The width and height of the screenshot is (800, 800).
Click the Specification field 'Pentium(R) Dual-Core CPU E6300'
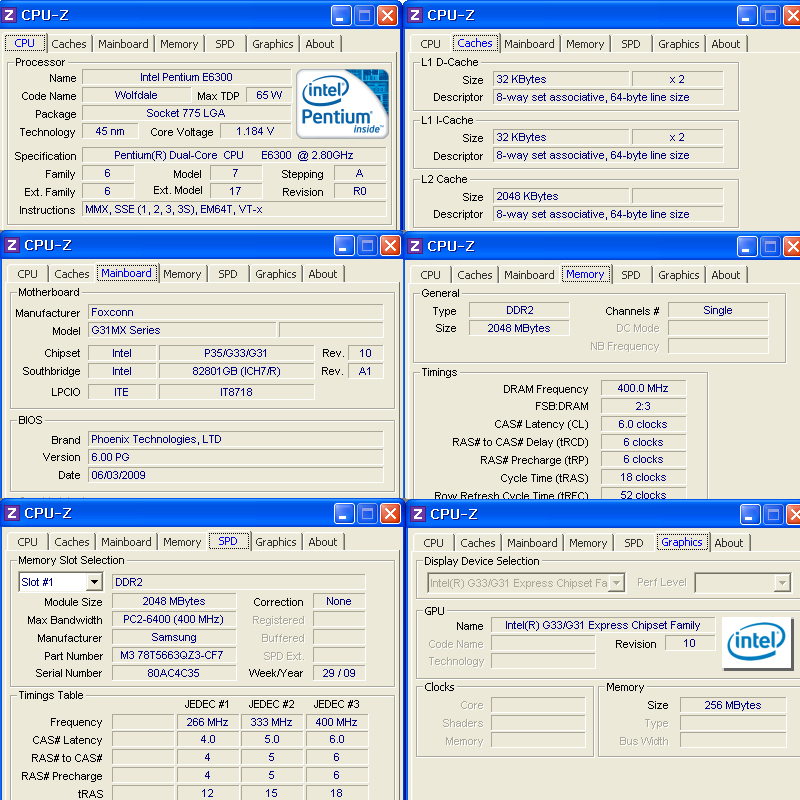click(234, 155)
